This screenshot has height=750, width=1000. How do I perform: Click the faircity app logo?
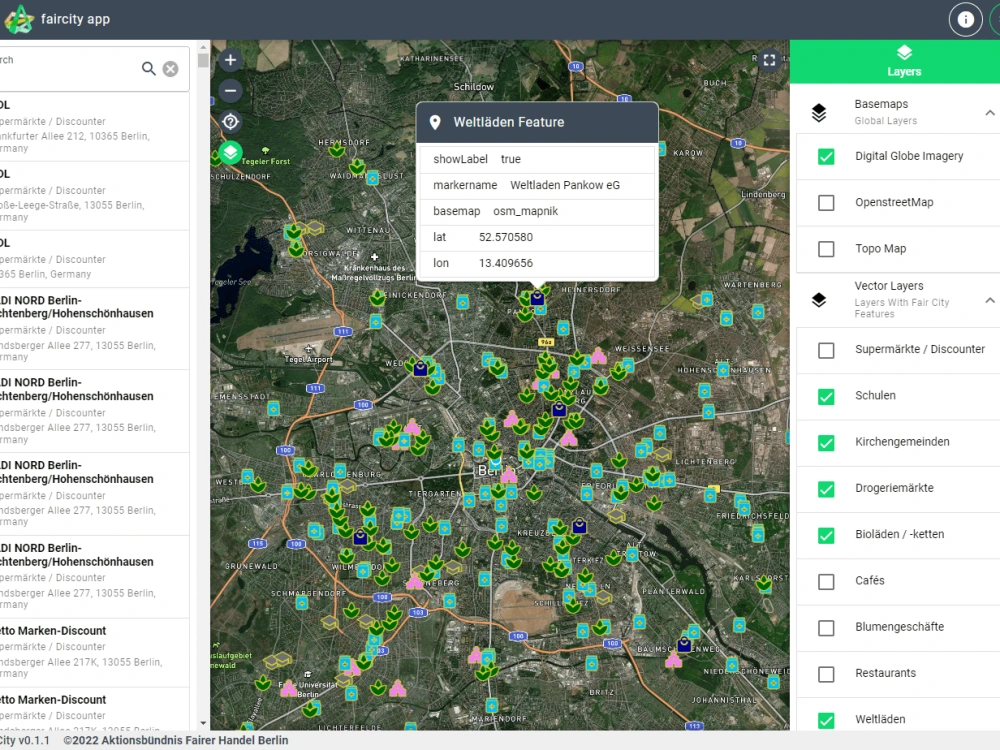pos(20,18)
